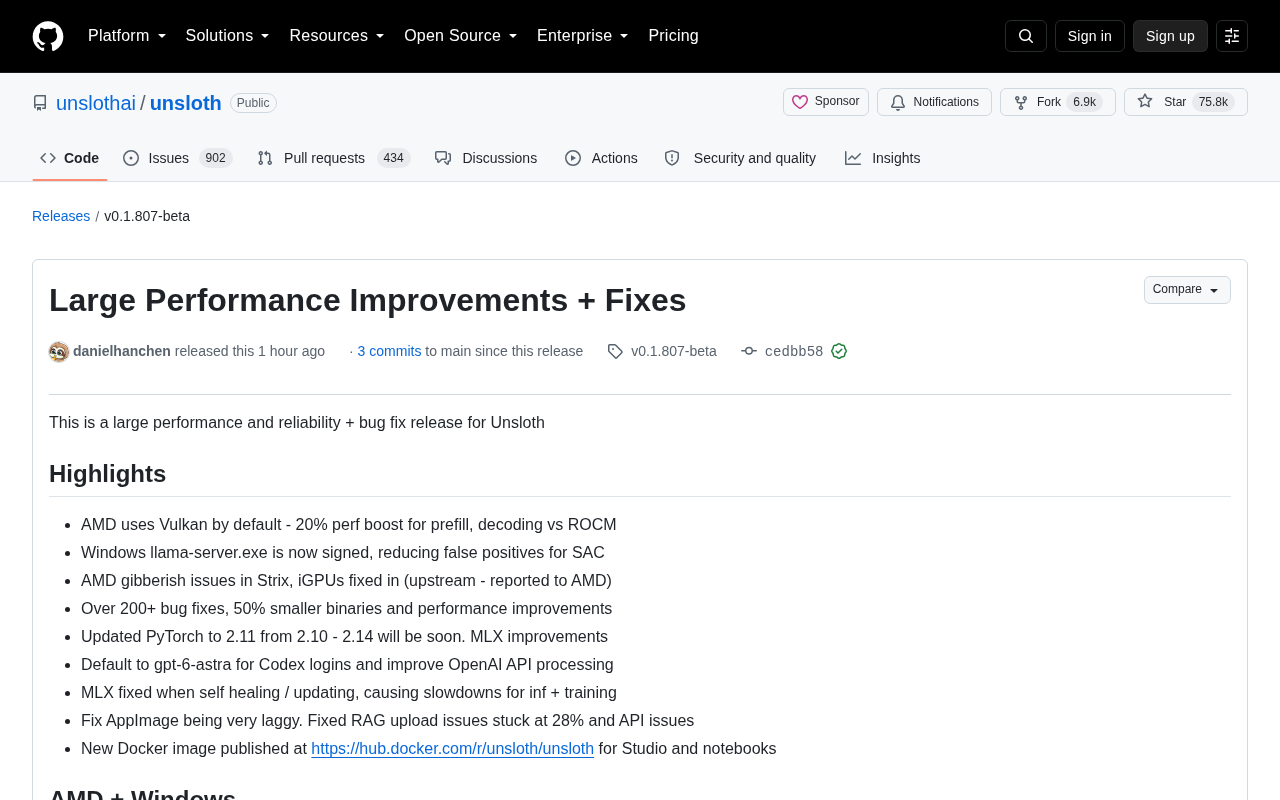The image size is (1280, 800).
Task: Open the appearance settings sliders icon
Action: tap(1232, 36)
